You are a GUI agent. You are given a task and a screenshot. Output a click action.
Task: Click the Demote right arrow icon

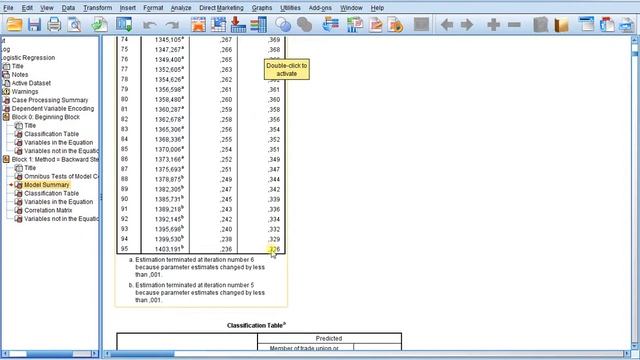[467, 25]
